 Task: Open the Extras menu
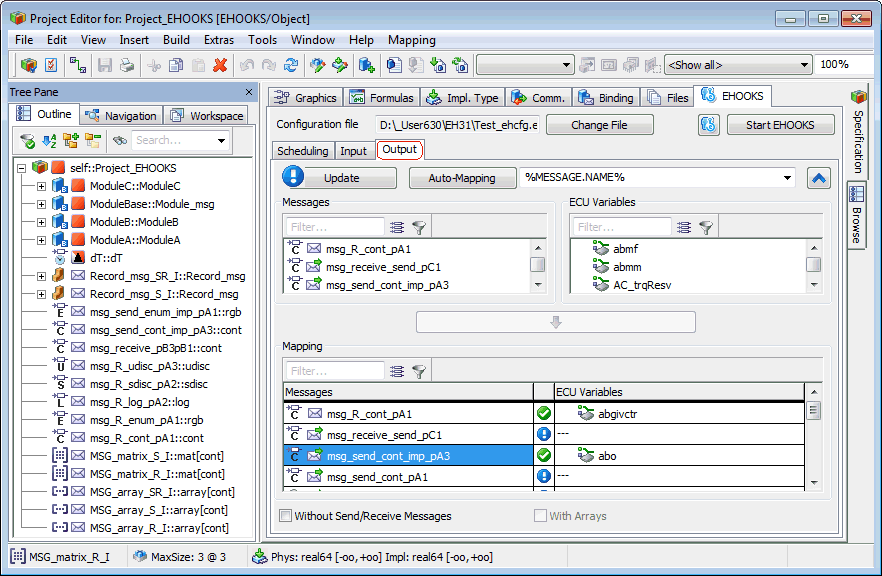(219, 40)
